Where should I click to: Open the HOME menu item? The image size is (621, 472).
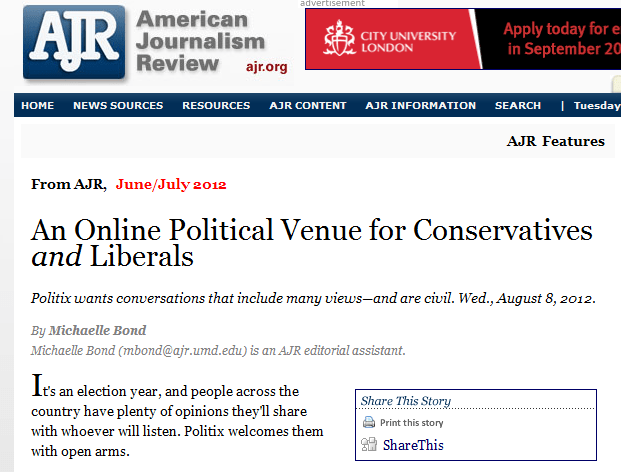pyautogui.click(x=38, y=106)
